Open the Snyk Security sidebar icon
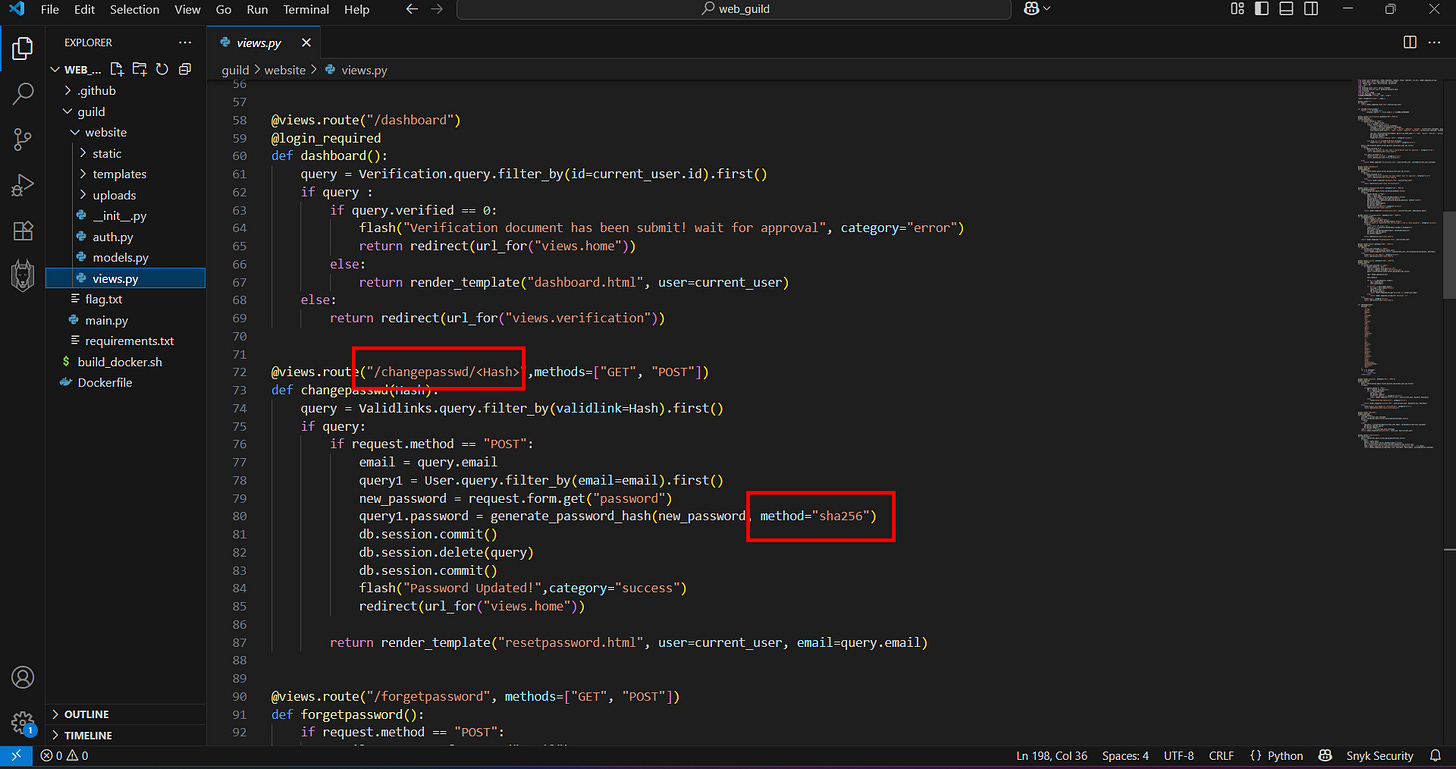 (x=23, y=276)
